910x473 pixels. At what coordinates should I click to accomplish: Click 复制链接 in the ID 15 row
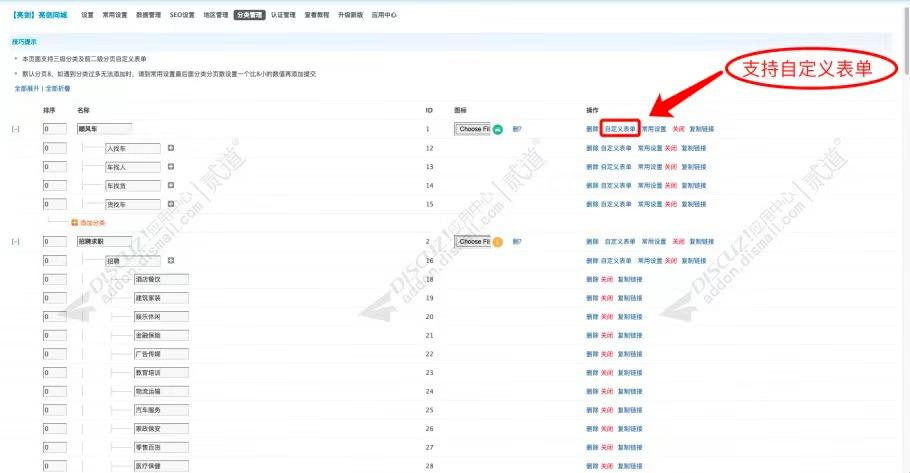694,204
